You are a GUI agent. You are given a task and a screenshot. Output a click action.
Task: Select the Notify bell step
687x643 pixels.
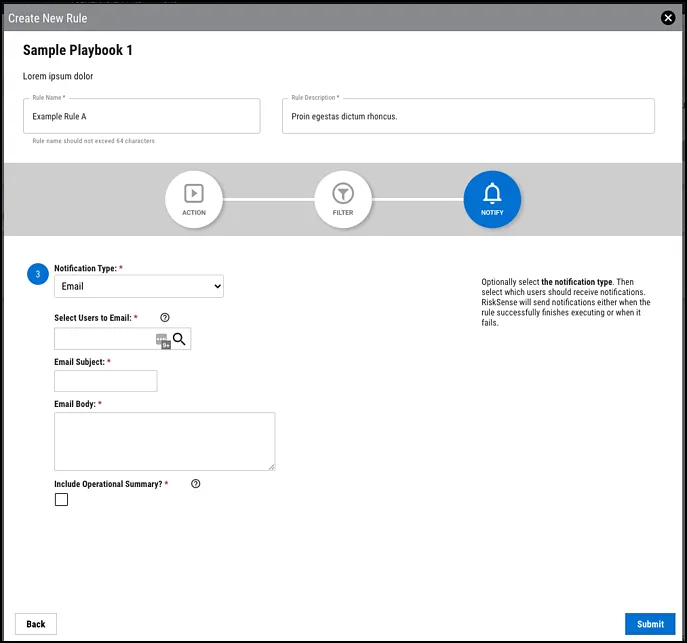(492, 199)
